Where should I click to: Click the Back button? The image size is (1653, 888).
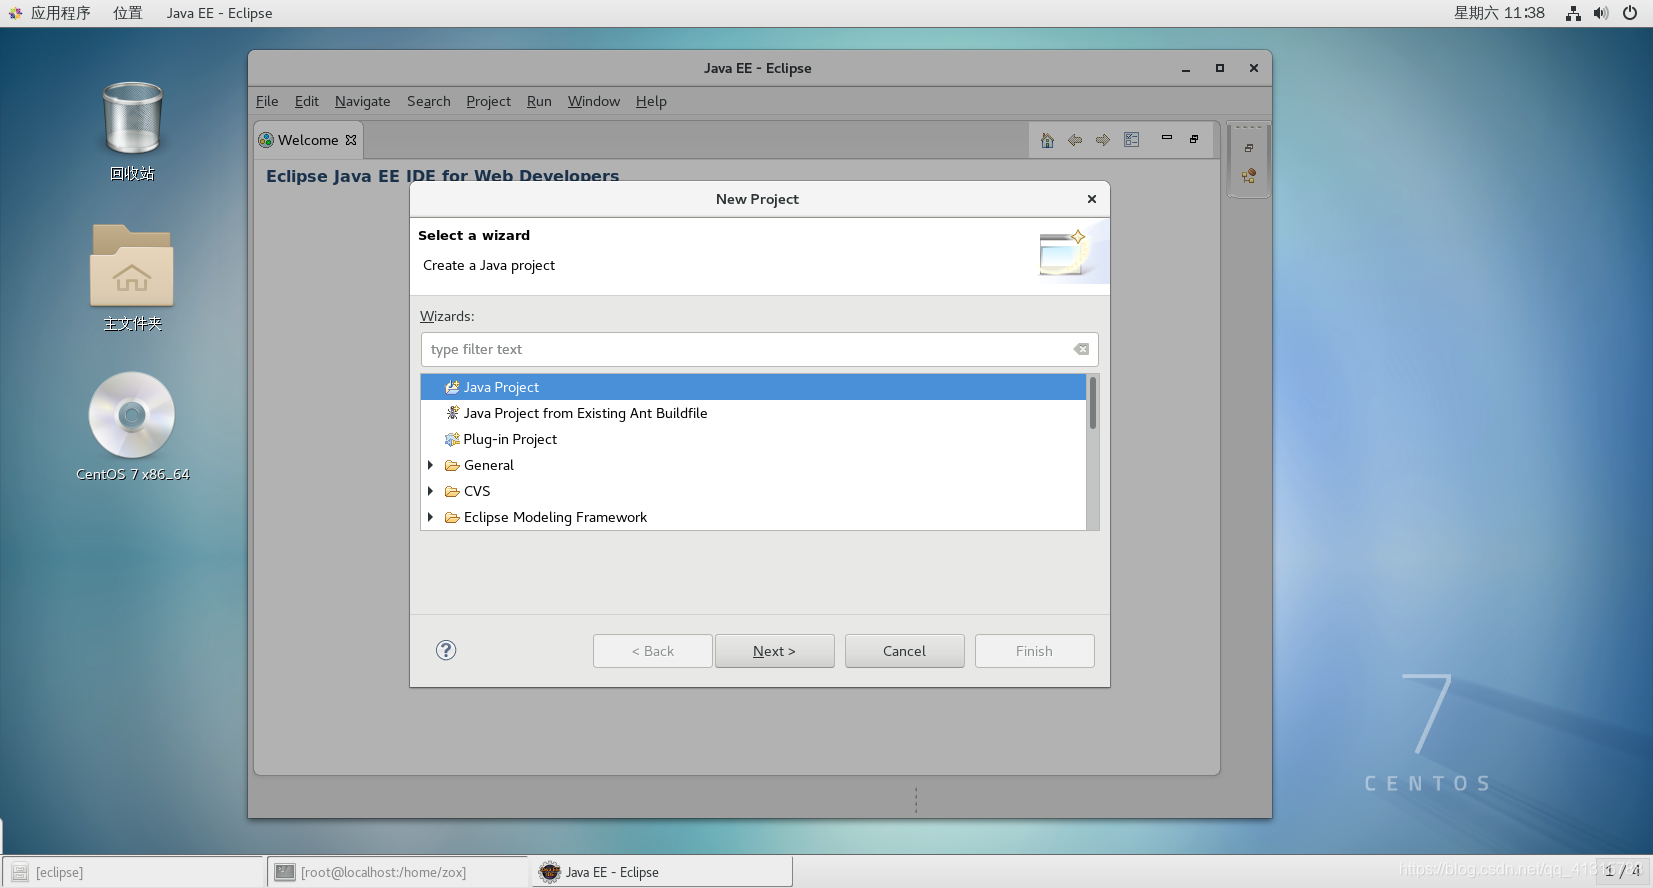point(652,651)
